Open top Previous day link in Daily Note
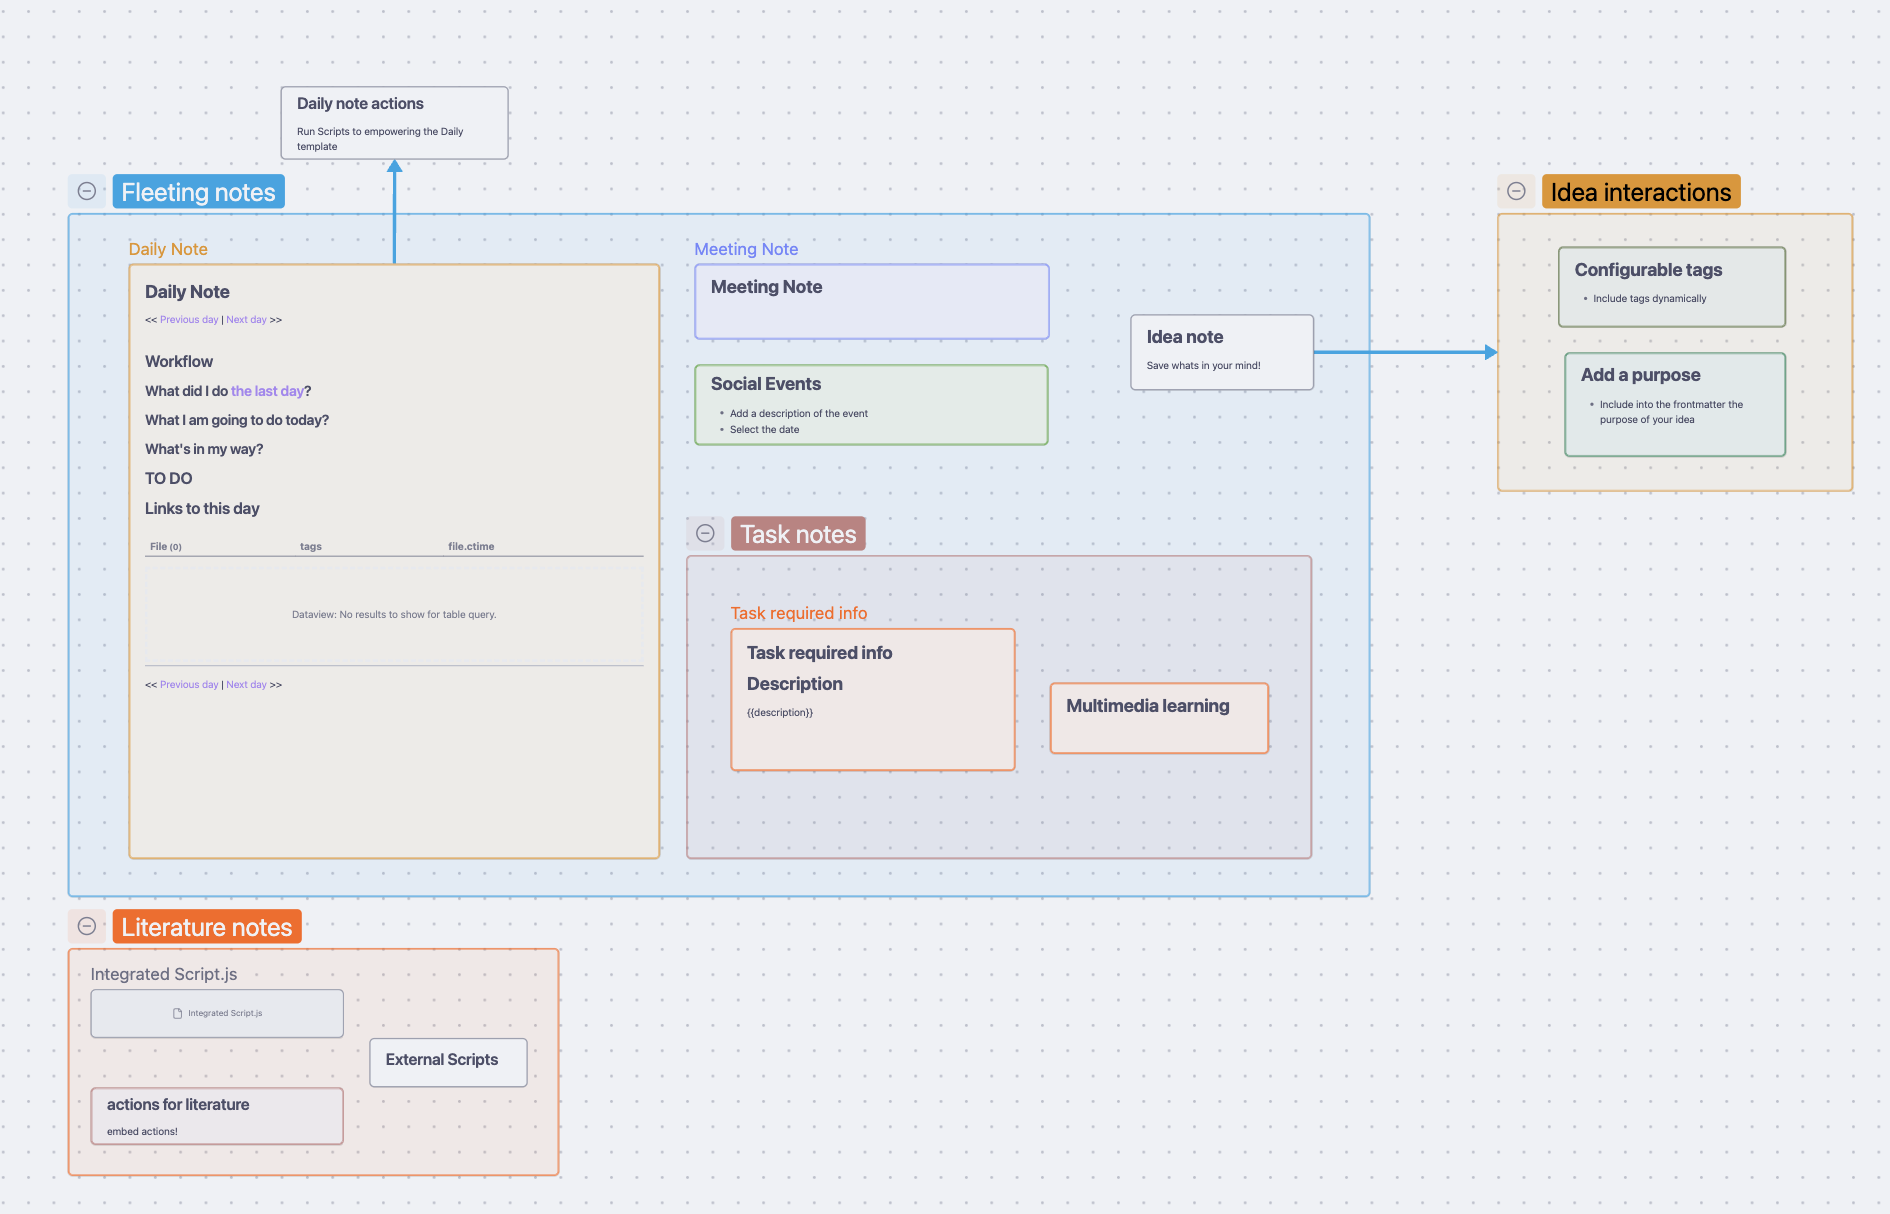 pos(189,320)
